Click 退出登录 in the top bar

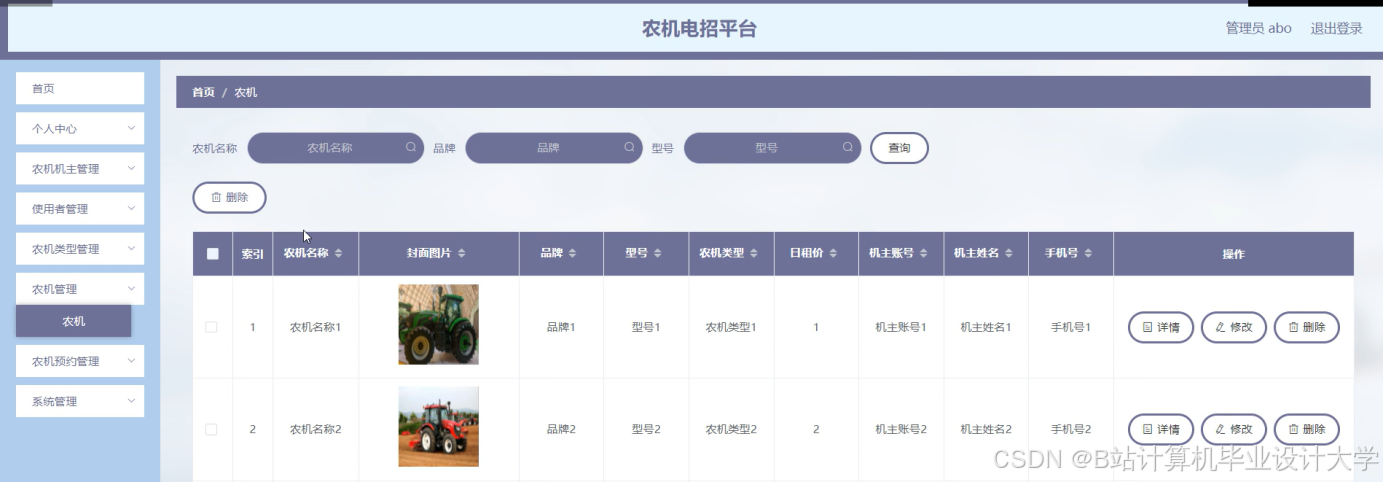click(1337, 28)
